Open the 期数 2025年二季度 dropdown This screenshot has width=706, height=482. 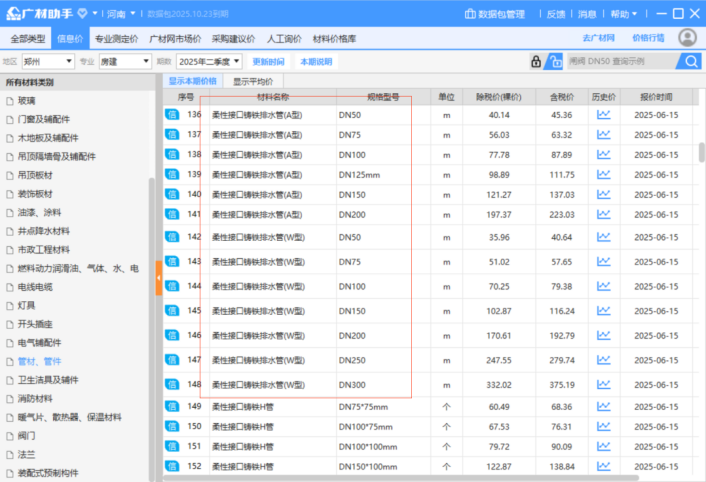tap(209, 62)
